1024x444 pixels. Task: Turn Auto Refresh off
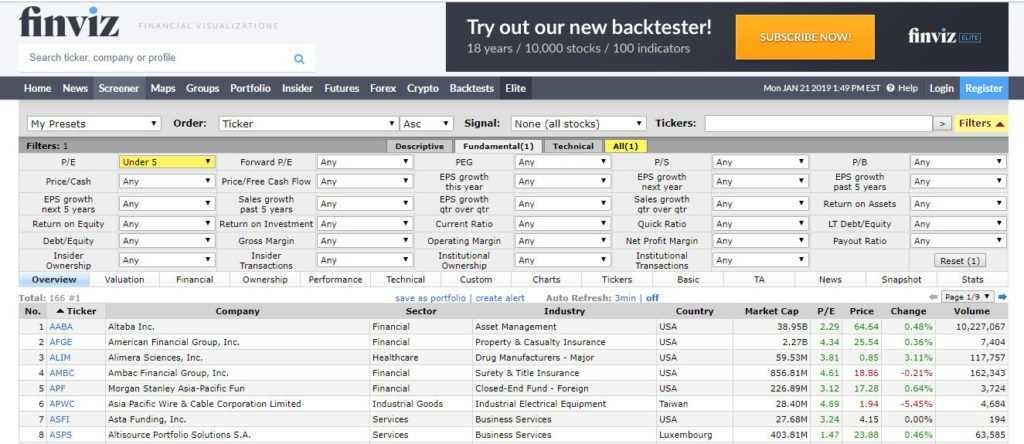(652, 298)
